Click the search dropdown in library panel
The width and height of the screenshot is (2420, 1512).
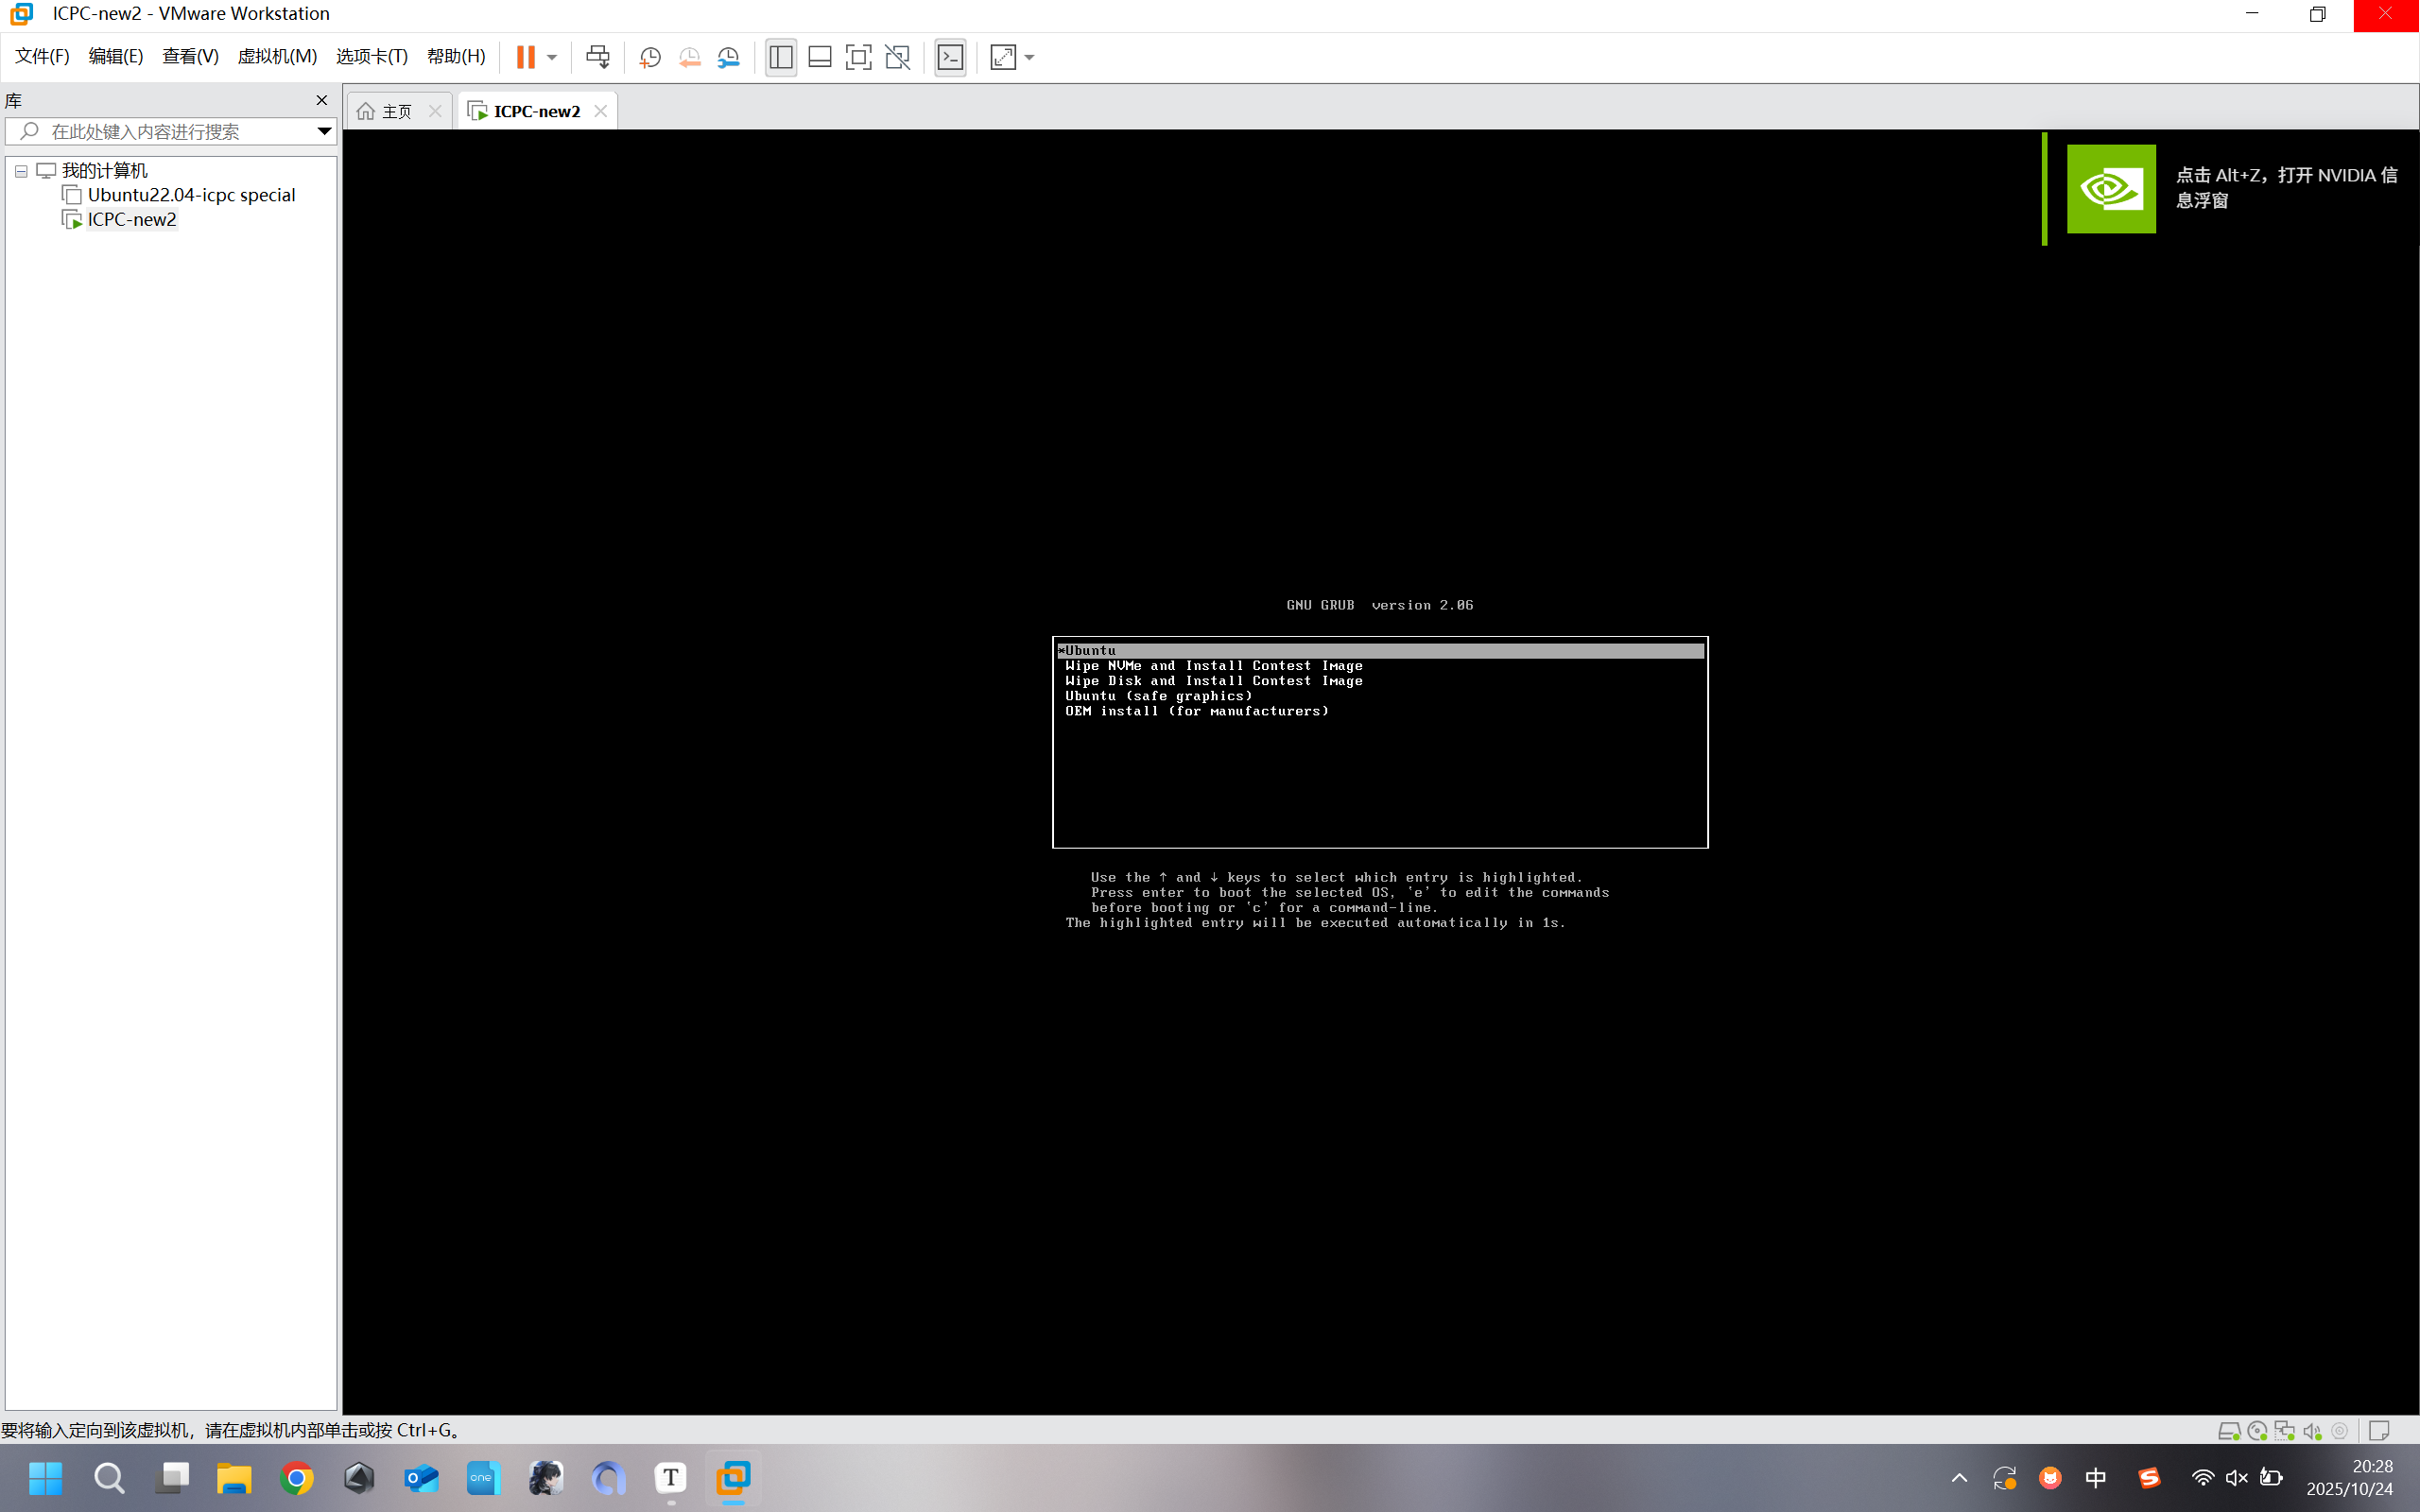(323, 131)
